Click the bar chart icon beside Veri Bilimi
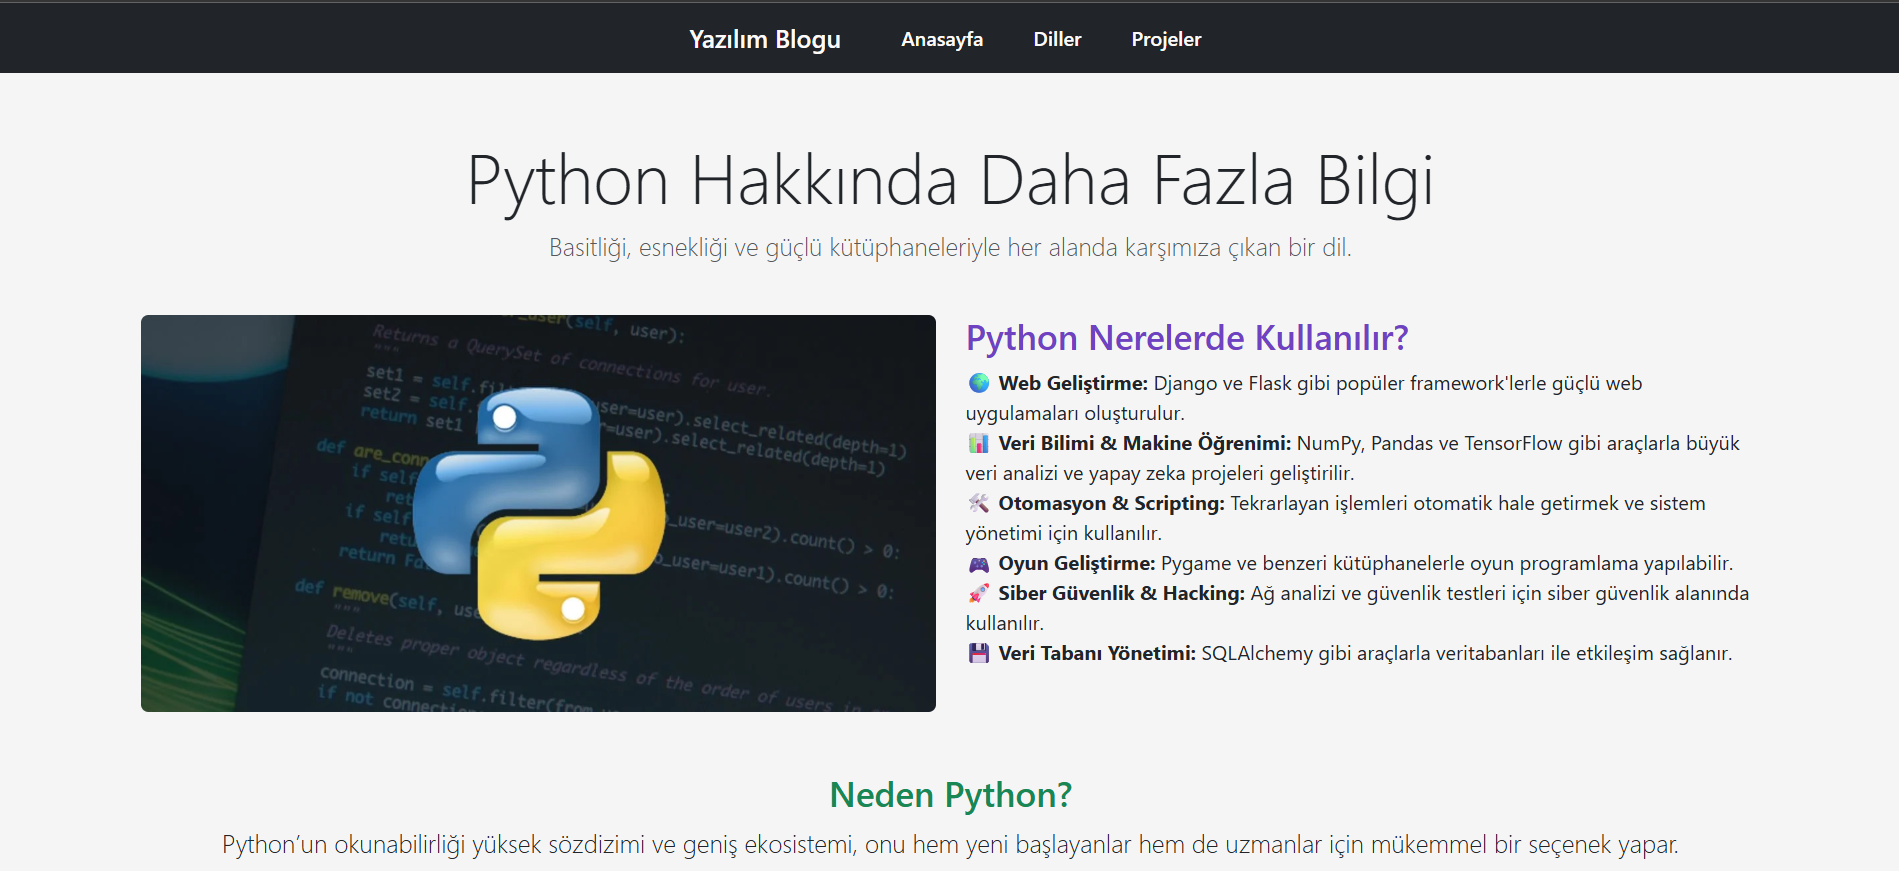 point(979,443)
